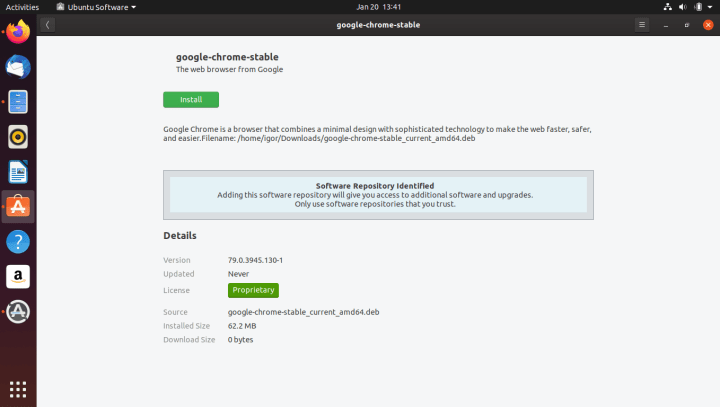This screenshot has height=407, width=720.
Task: Restore the window using the maximize button
Action: click(687, 25)
